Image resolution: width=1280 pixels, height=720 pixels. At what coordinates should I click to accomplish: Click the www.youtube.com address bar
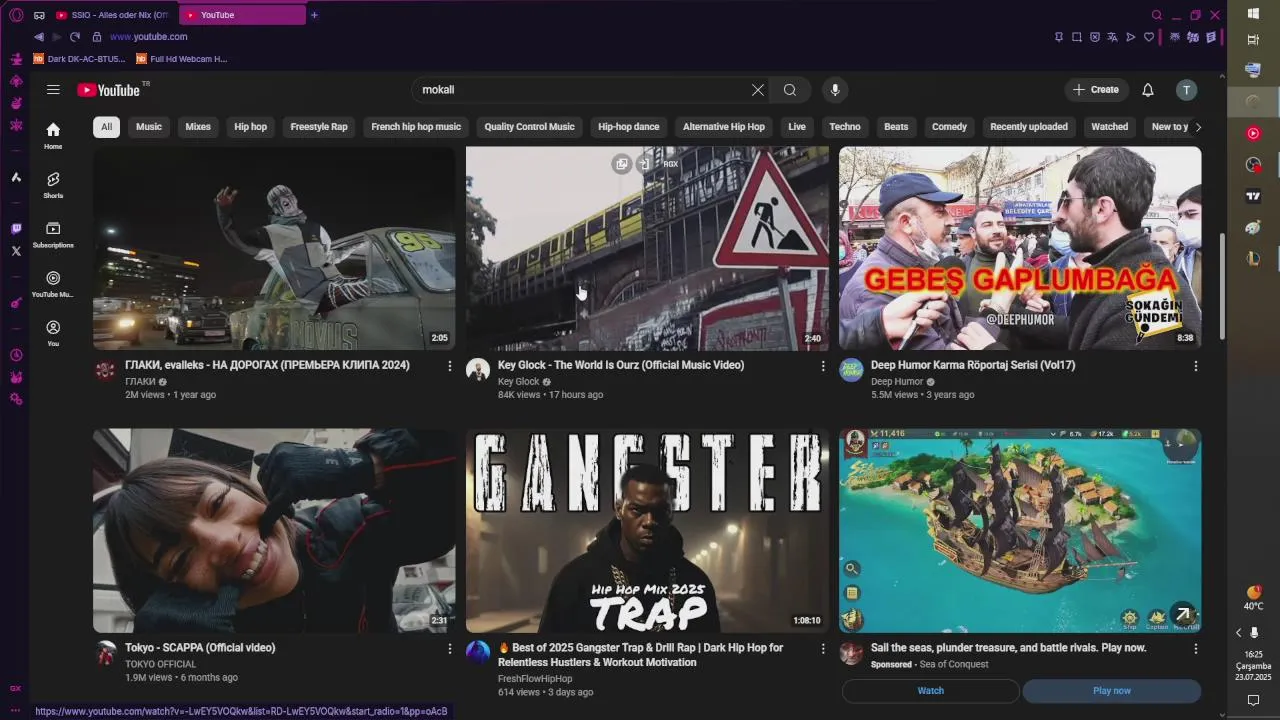[x=148, y=37]
